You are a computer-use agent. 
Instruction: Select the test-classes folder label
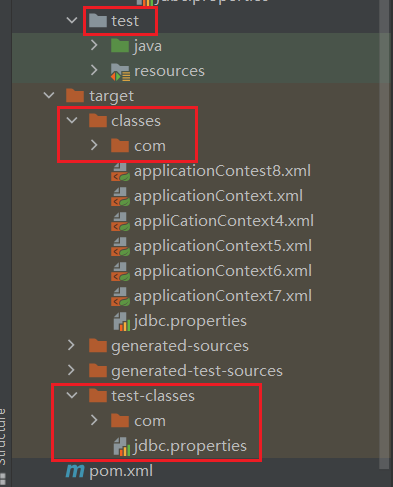pos(153,396)
